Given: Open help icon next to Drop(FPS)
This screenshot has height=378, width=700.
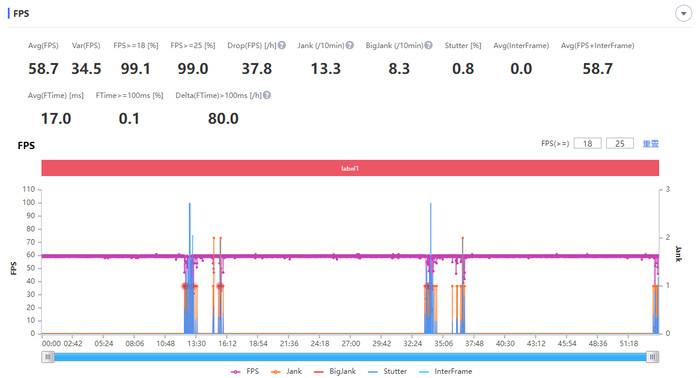Looking at the screenshot, I should [282, 45].
